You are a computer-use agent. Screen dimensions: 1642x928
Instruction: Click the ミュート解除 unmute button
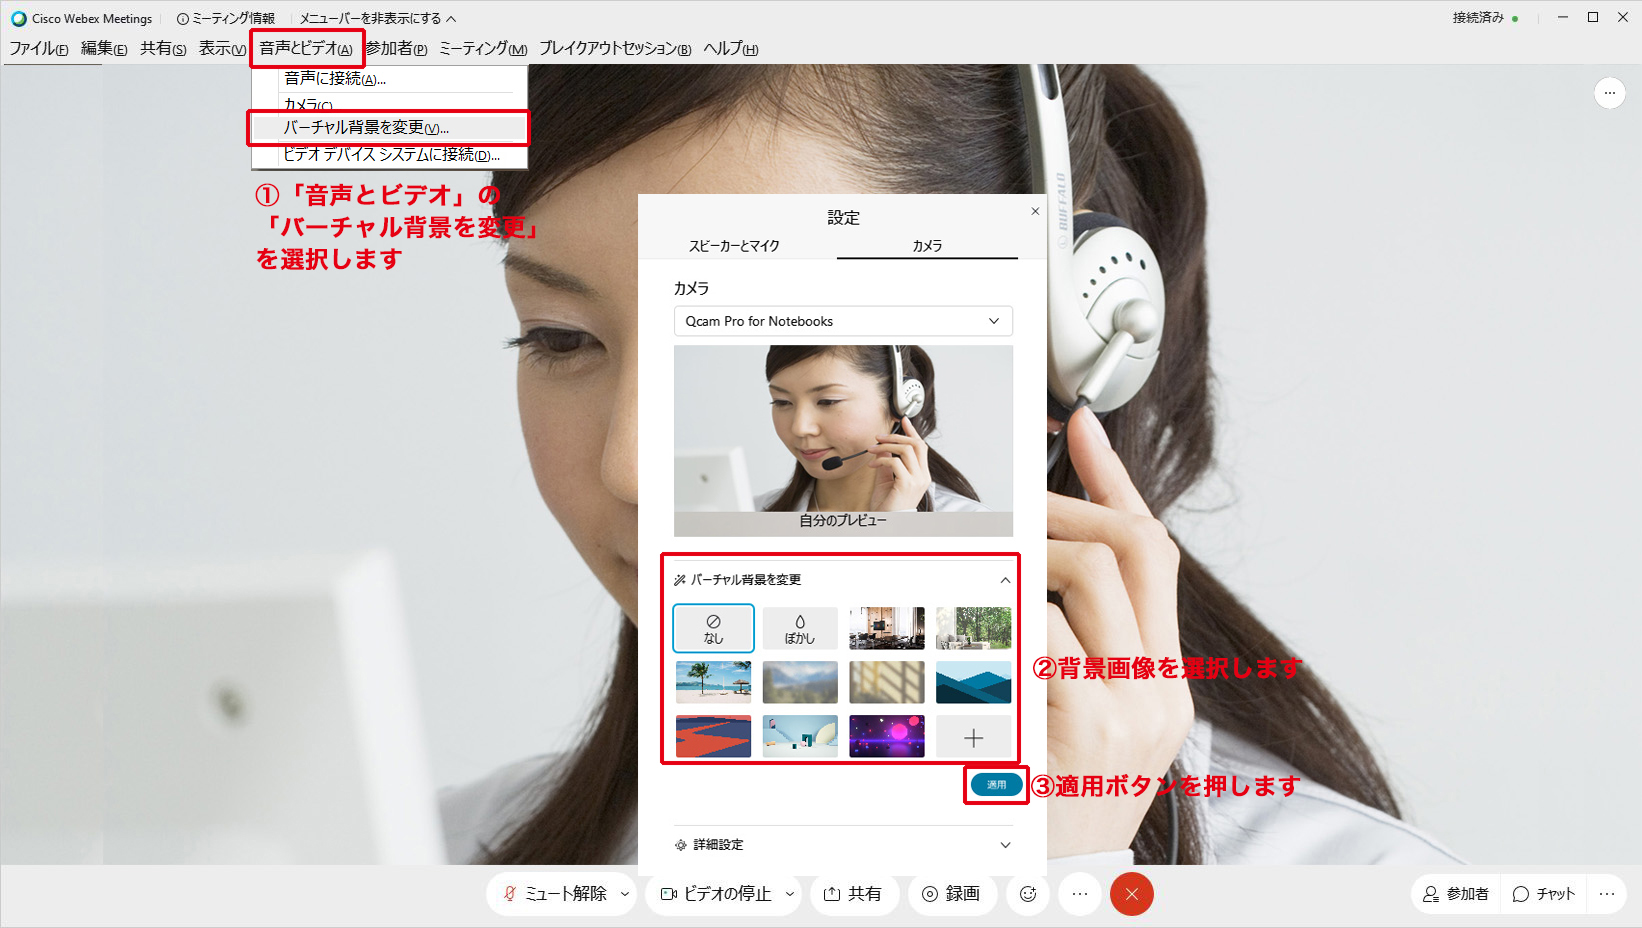click(x=556, y=894)
